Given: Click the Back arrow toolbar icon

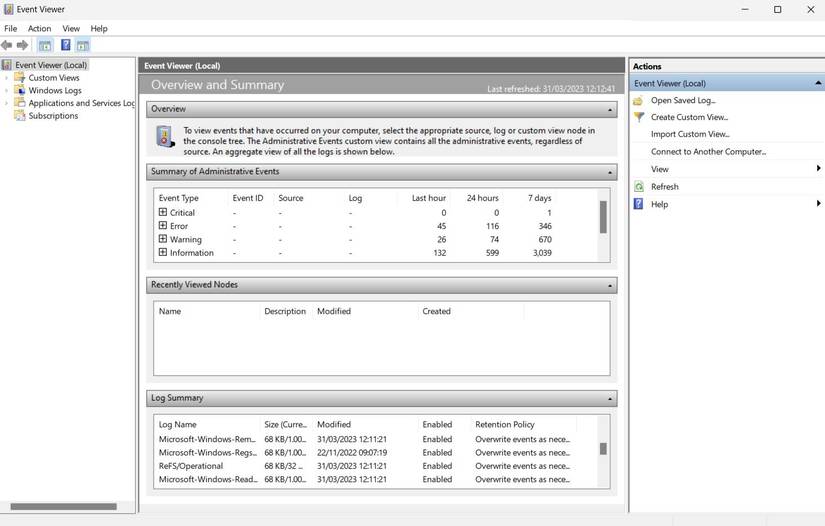Looking at the screenshot, I should [7, 45].
